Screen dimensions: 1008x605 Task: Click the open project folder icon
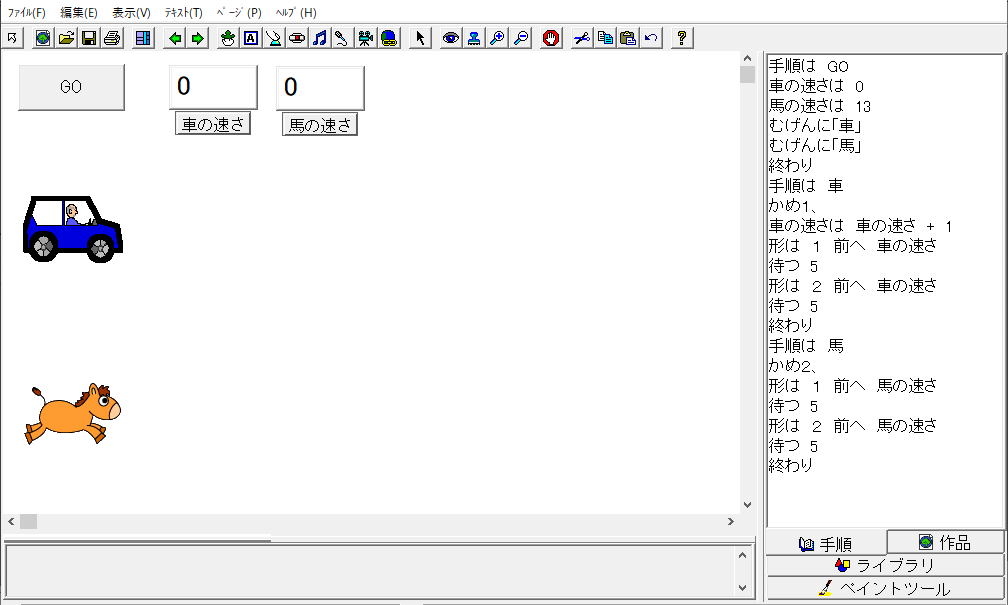[x=66, y=38]
